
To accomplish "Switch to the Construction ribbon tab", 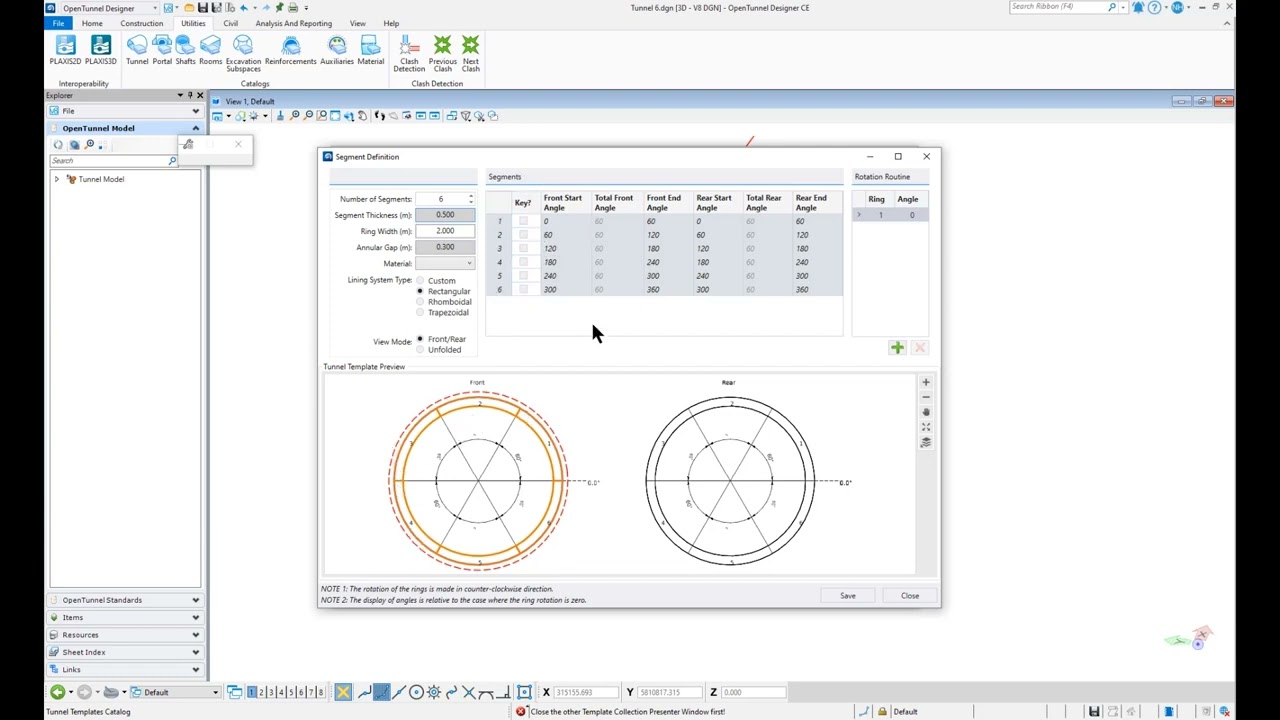I will [x=142, y=23].
